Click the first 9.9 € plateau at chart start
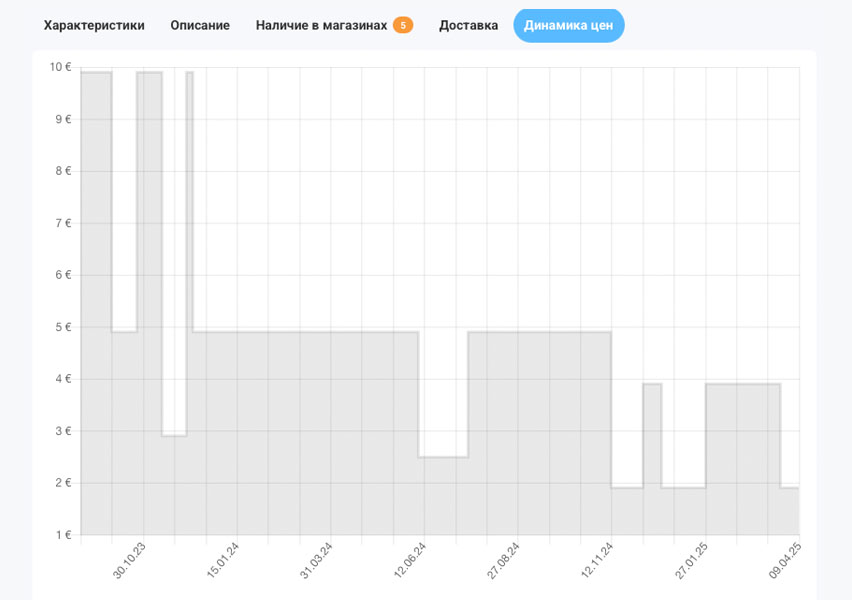Image resolution: width=852 pixels, height=600 pixels. pyautogui.click(x=96, y=300)
